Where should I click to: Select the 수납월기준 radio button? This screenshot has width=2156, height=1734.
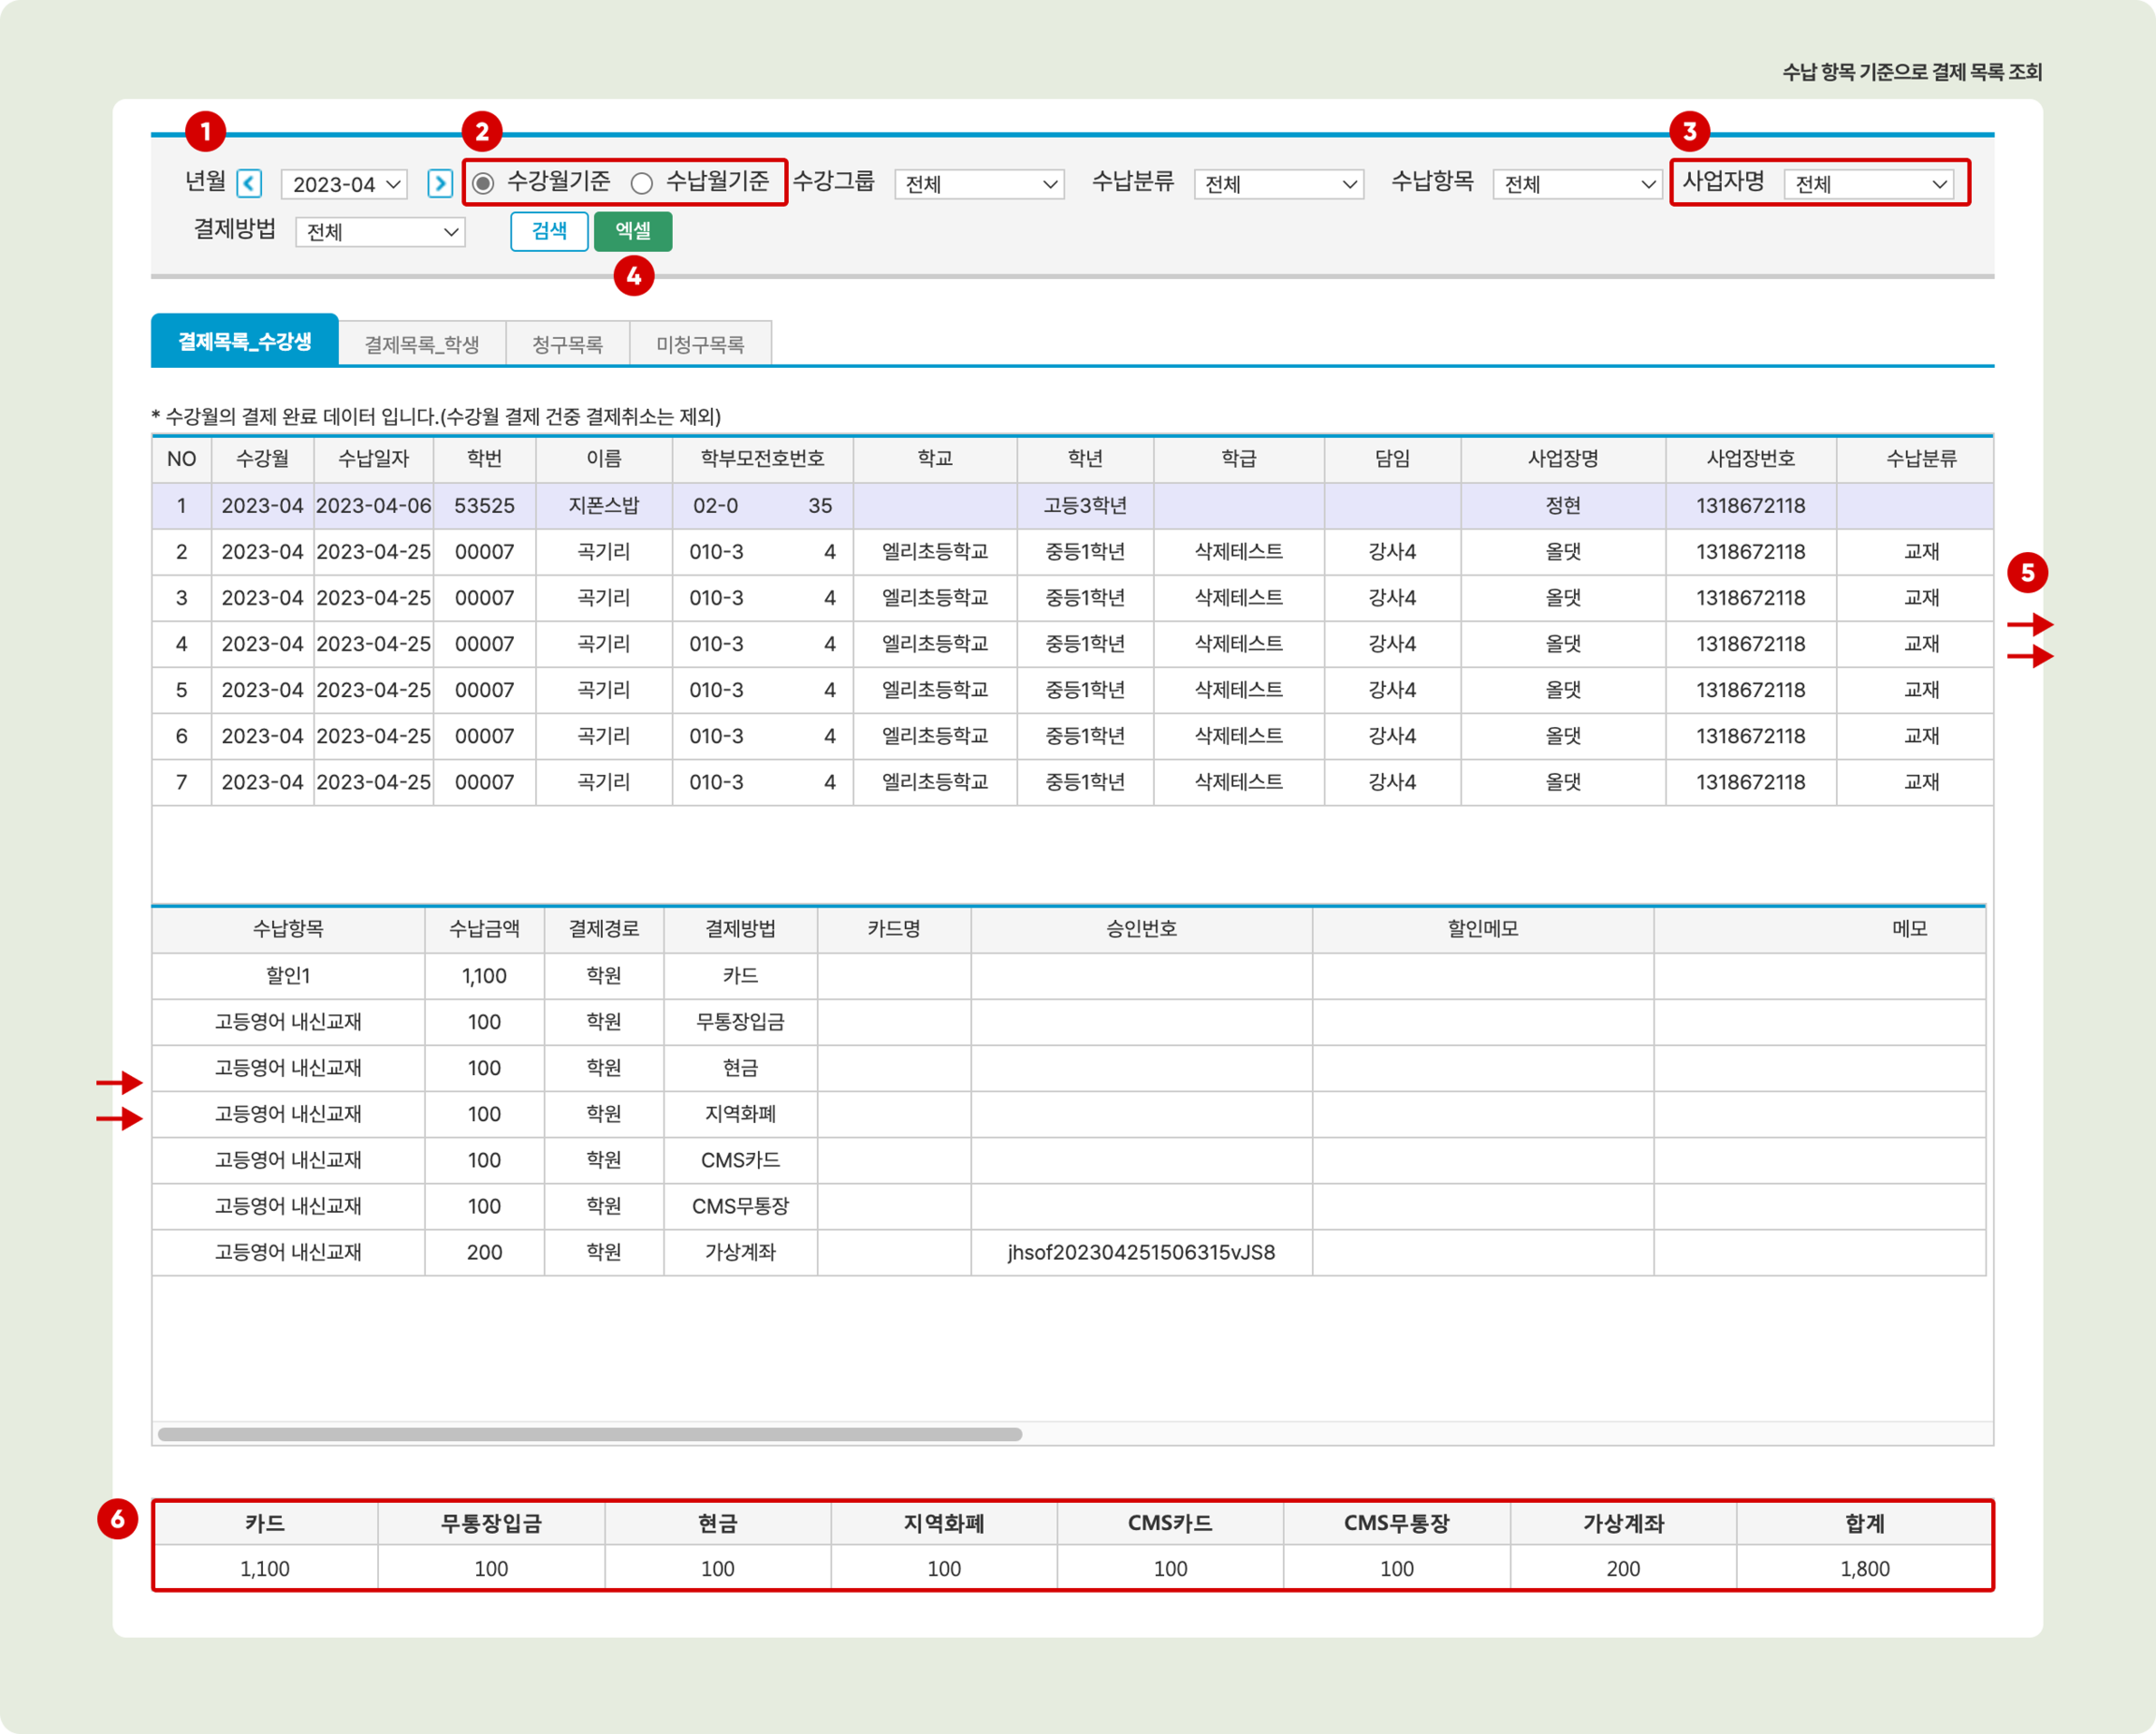point(642,183)
